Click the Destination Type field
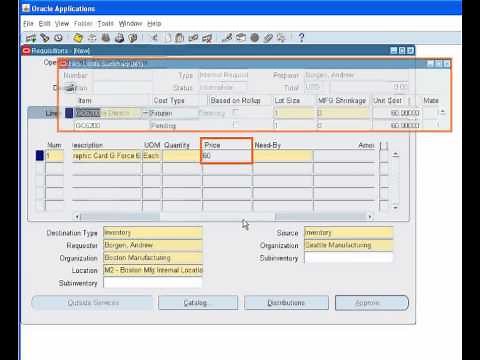Screen dimensions: 480x360 [153, 233]
